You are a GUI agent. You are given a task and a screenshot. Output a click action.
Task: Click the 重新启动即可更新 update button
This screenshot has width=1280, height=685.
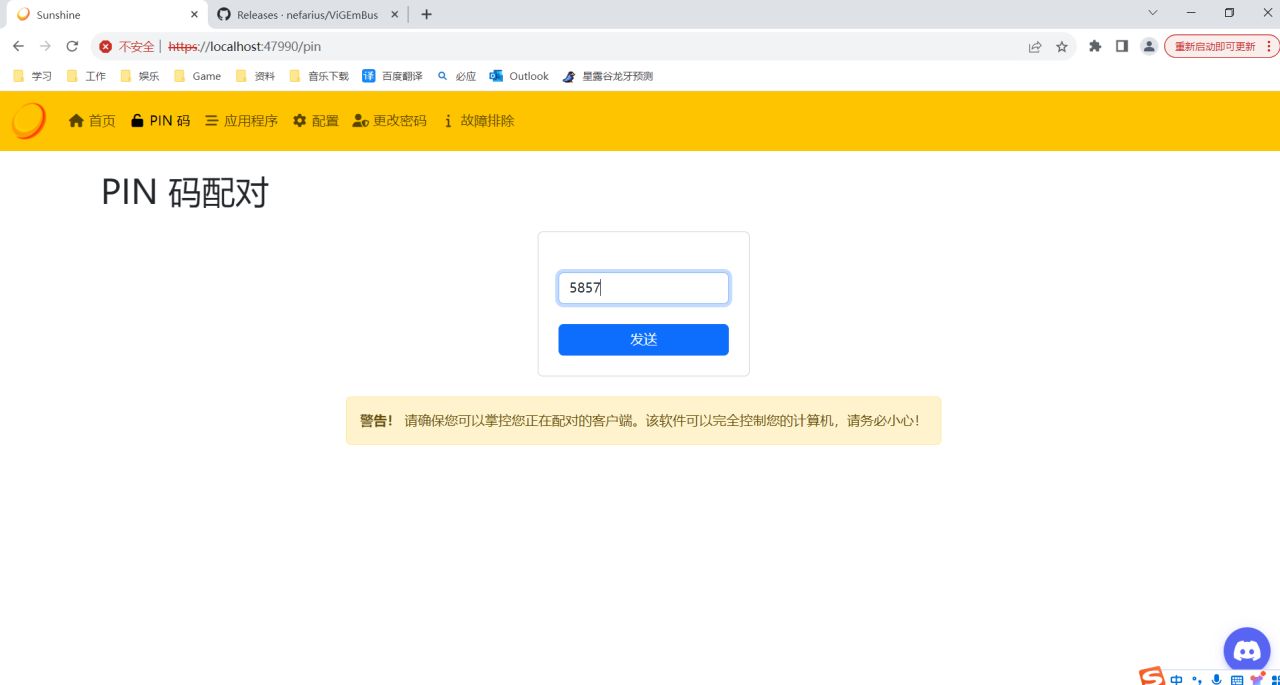[x=1214, y=46]
